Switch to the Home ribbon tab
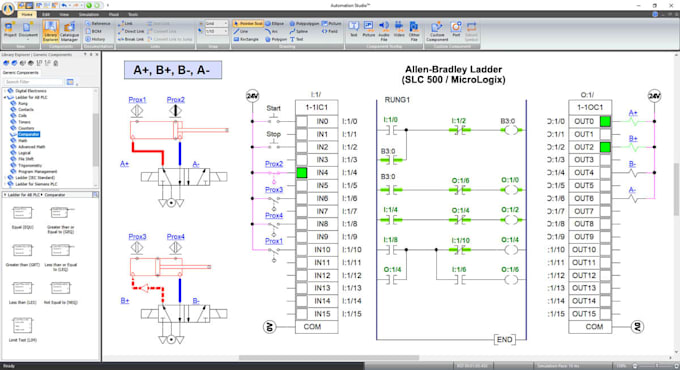680x370 pixels. (x=27, y=14)
